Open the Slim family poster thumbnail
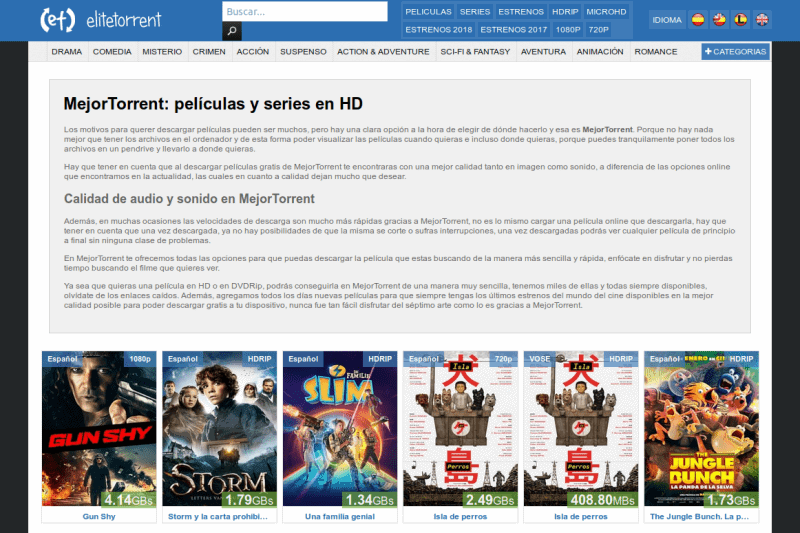This screenshot has width=800, height=533. 340,428
